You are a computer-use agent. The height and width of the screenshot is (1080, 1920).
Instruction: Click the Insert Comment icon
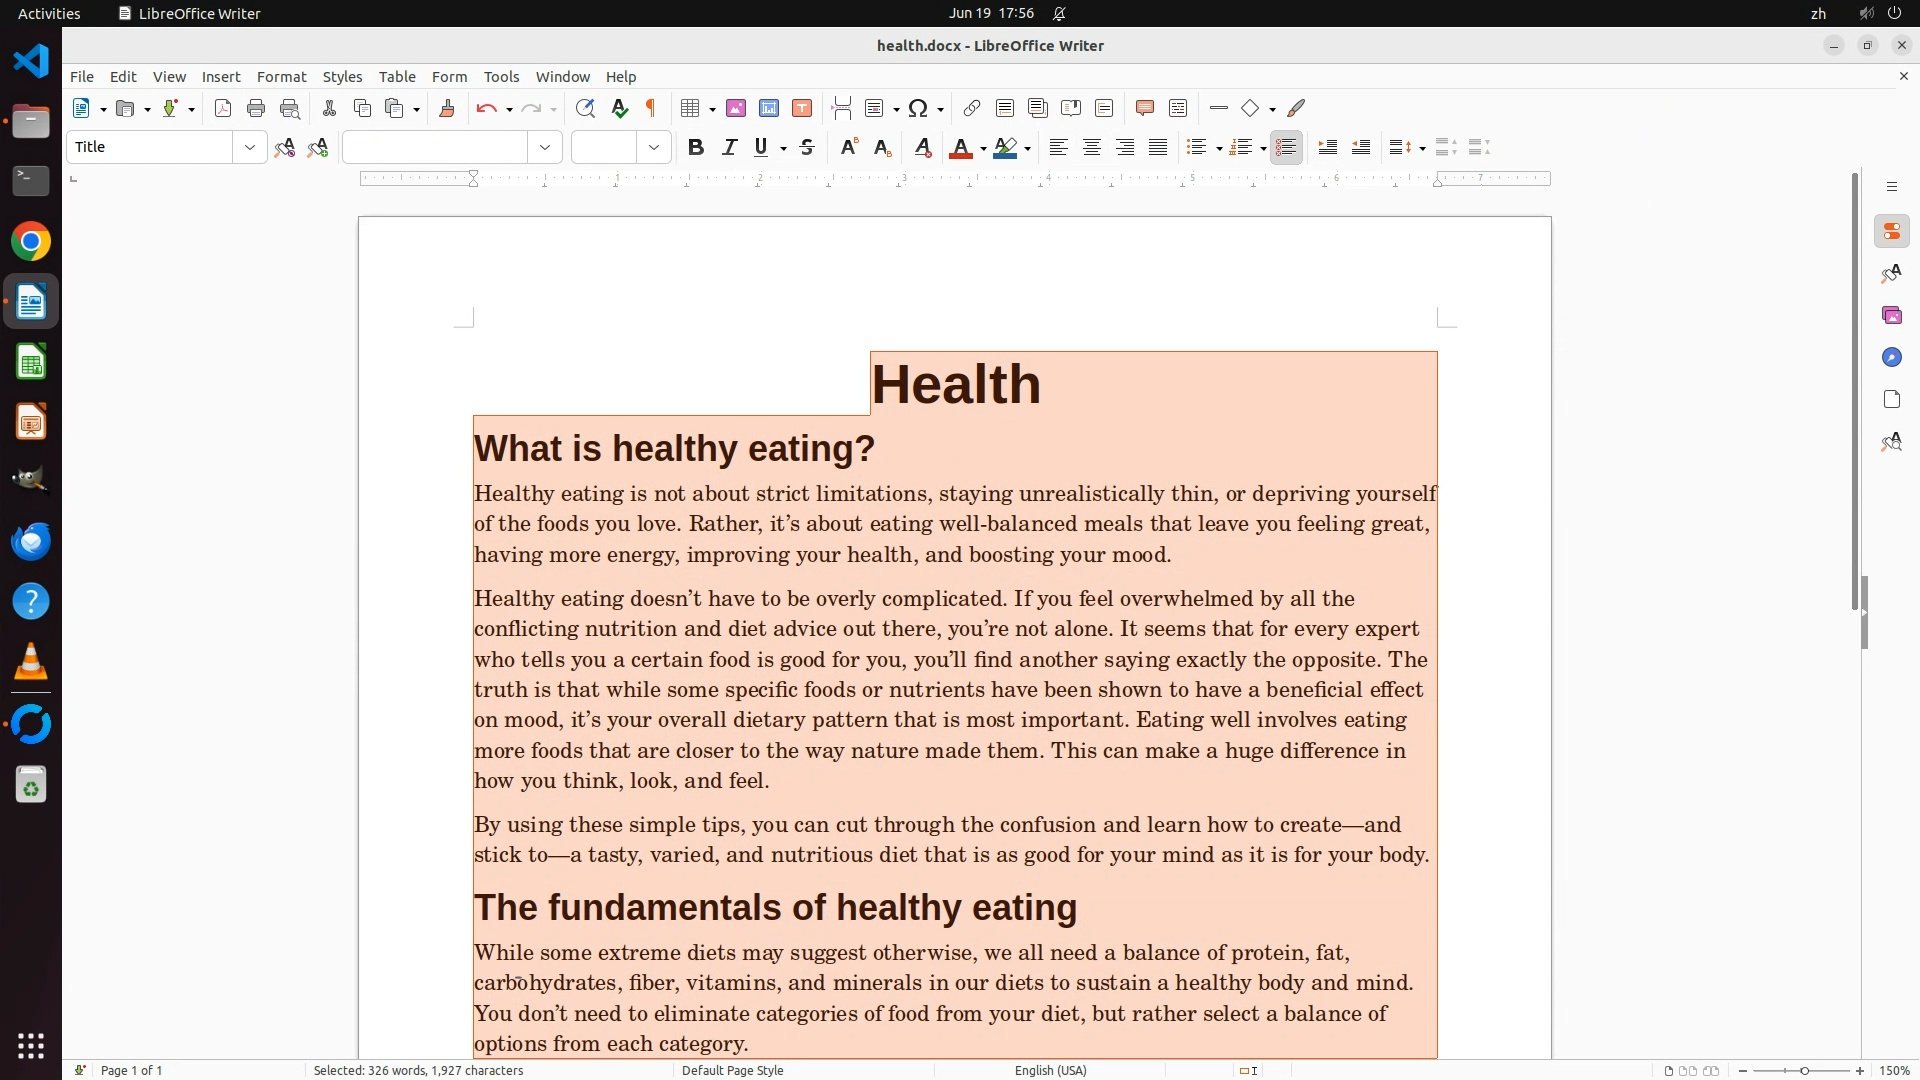click(1145, 109)
